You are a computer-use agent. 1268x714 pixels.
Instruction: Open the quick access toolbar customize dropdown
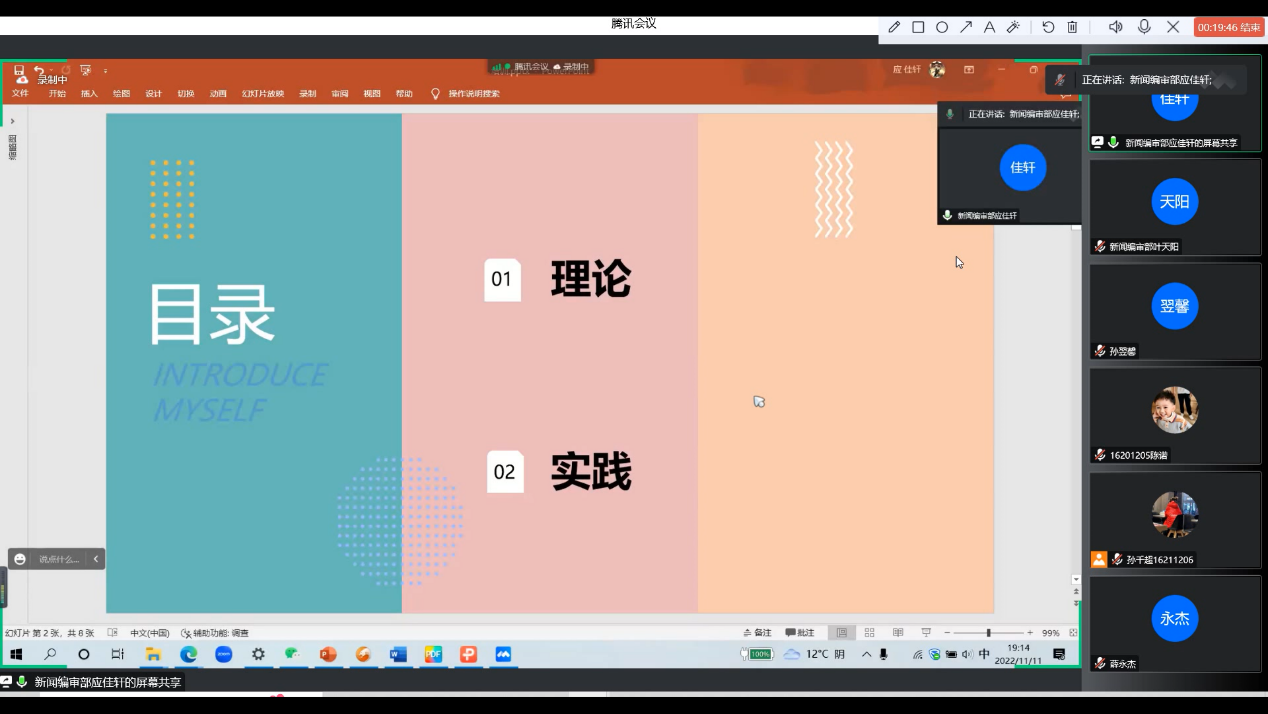(x=105, y=71)
